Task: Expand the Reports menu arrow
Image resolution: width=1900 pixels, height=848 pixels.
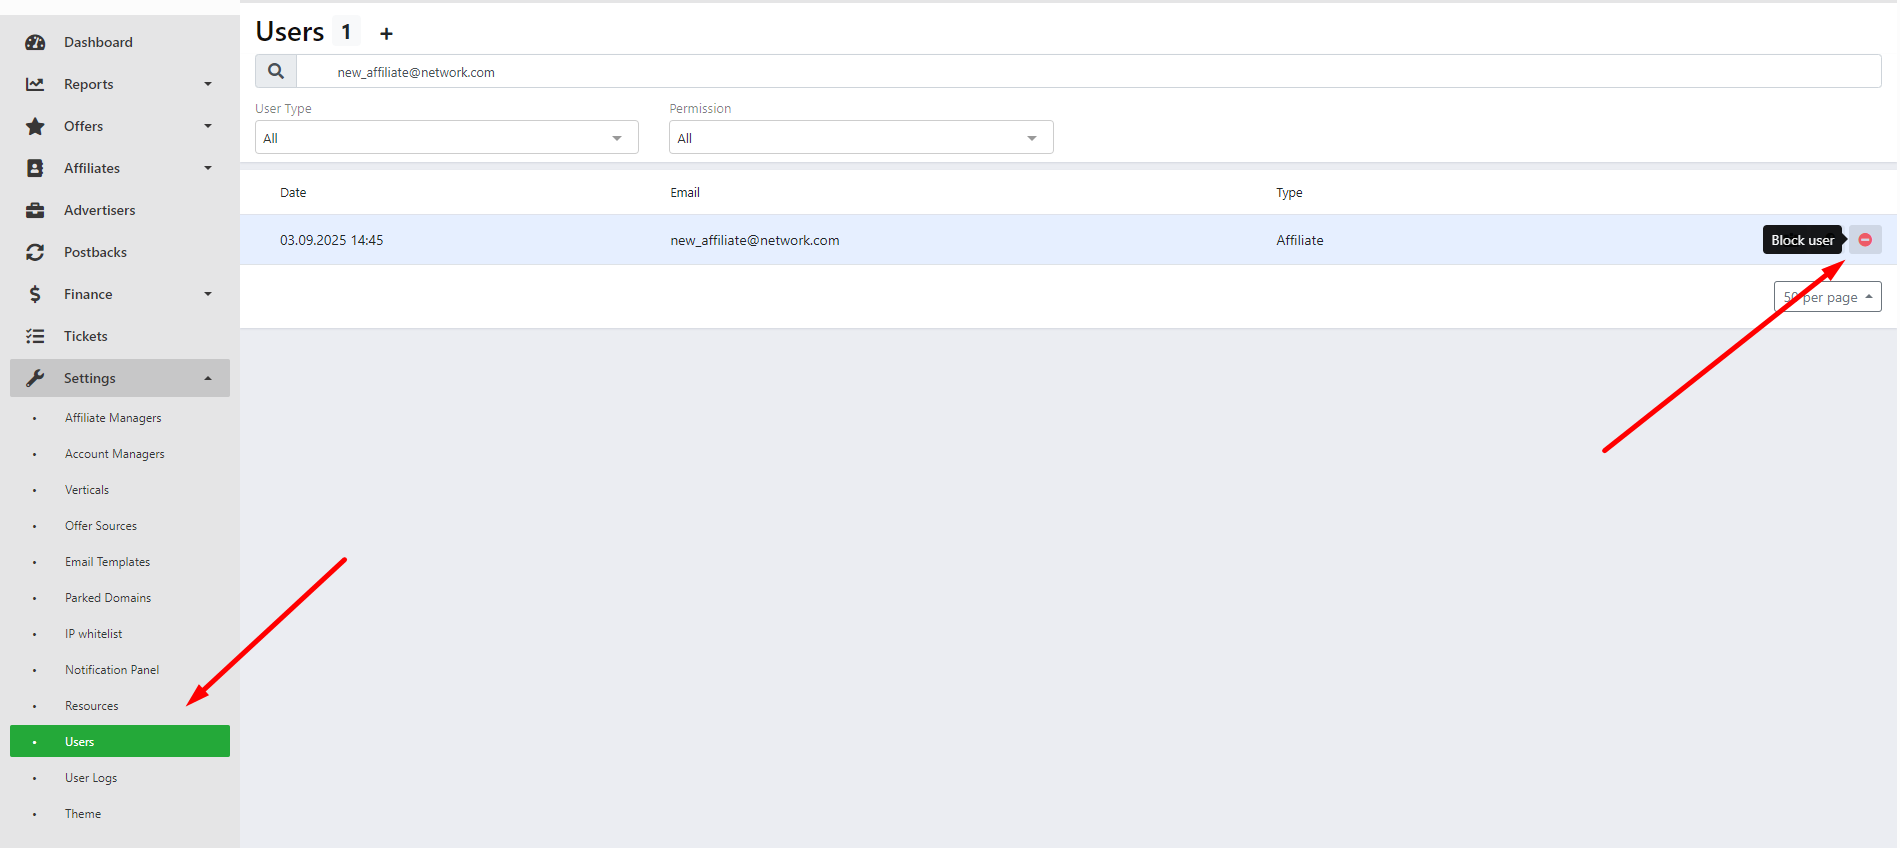Action: [x=208, y=84]
